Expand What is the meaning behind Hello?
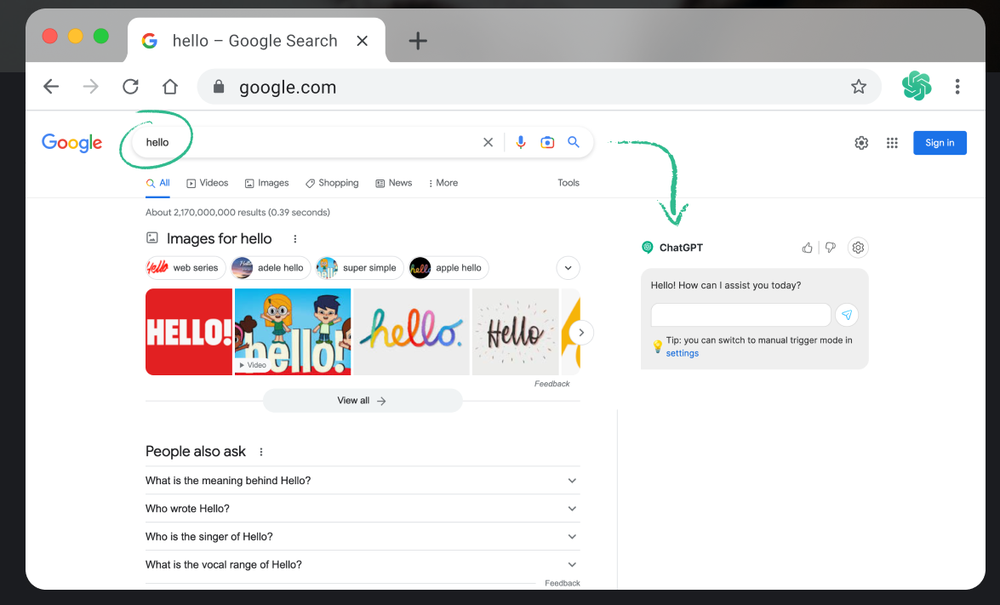Viewport: 1000px width, 605px height. tap(362, 481)
